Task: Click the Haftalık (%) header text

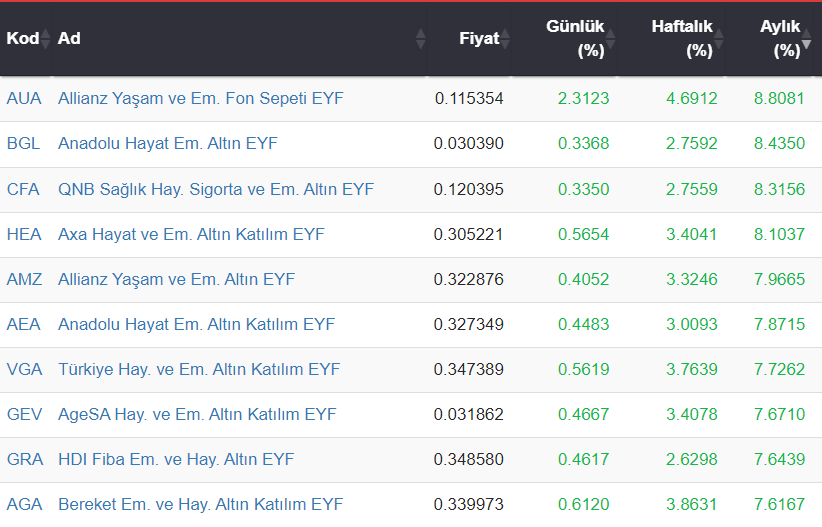Action: point(682,38)
